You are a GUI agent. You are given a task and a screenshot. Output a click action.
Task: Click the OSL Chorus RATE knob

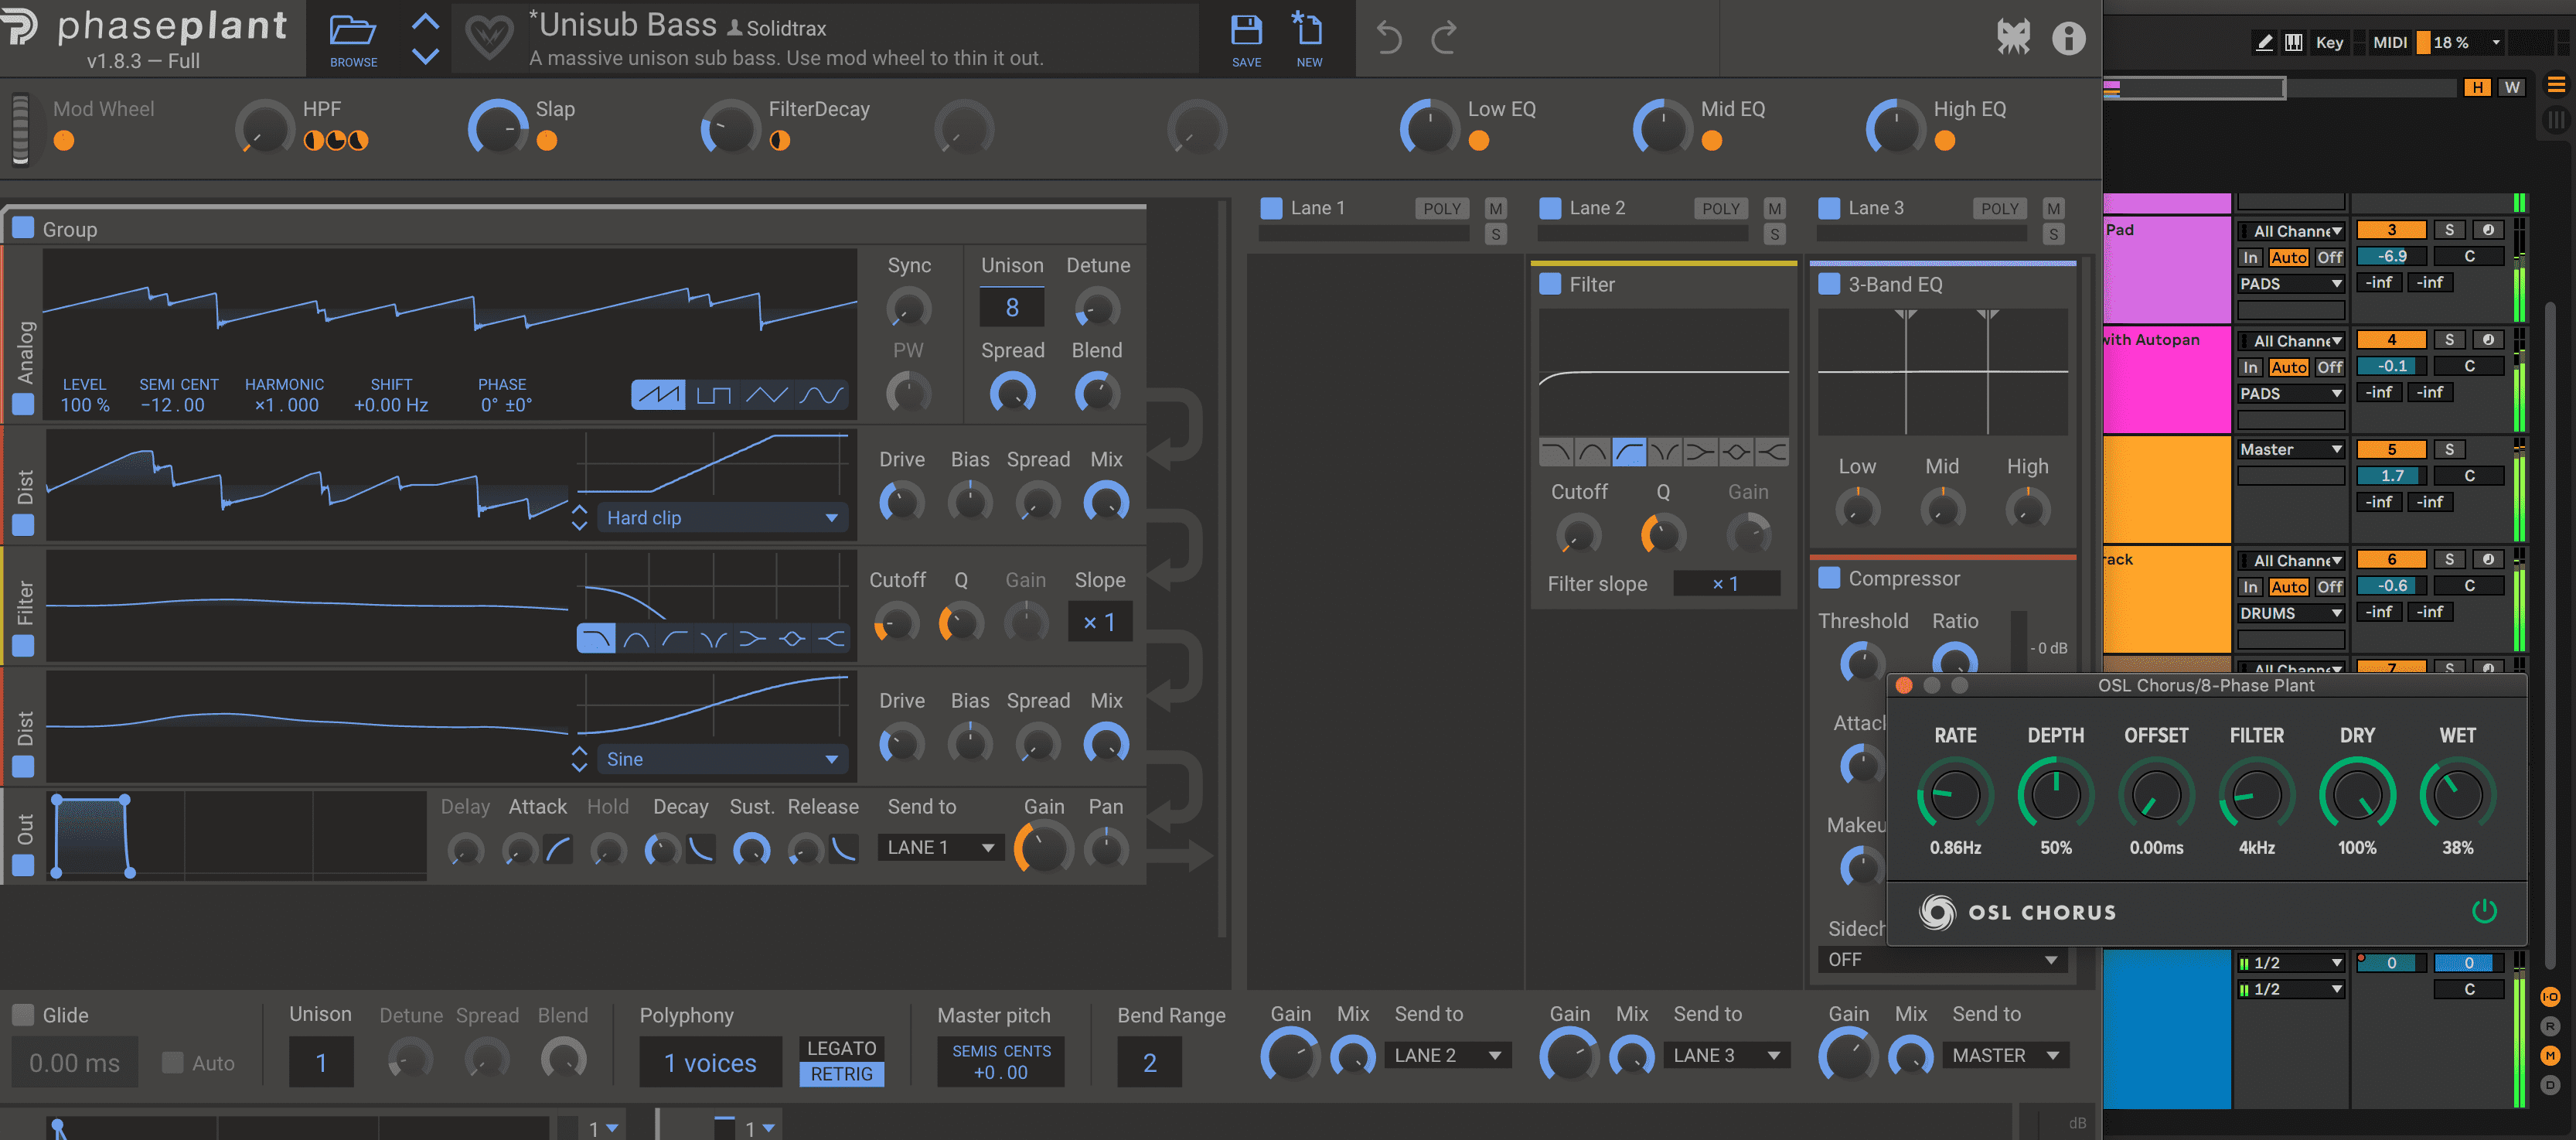[1954, 795]
